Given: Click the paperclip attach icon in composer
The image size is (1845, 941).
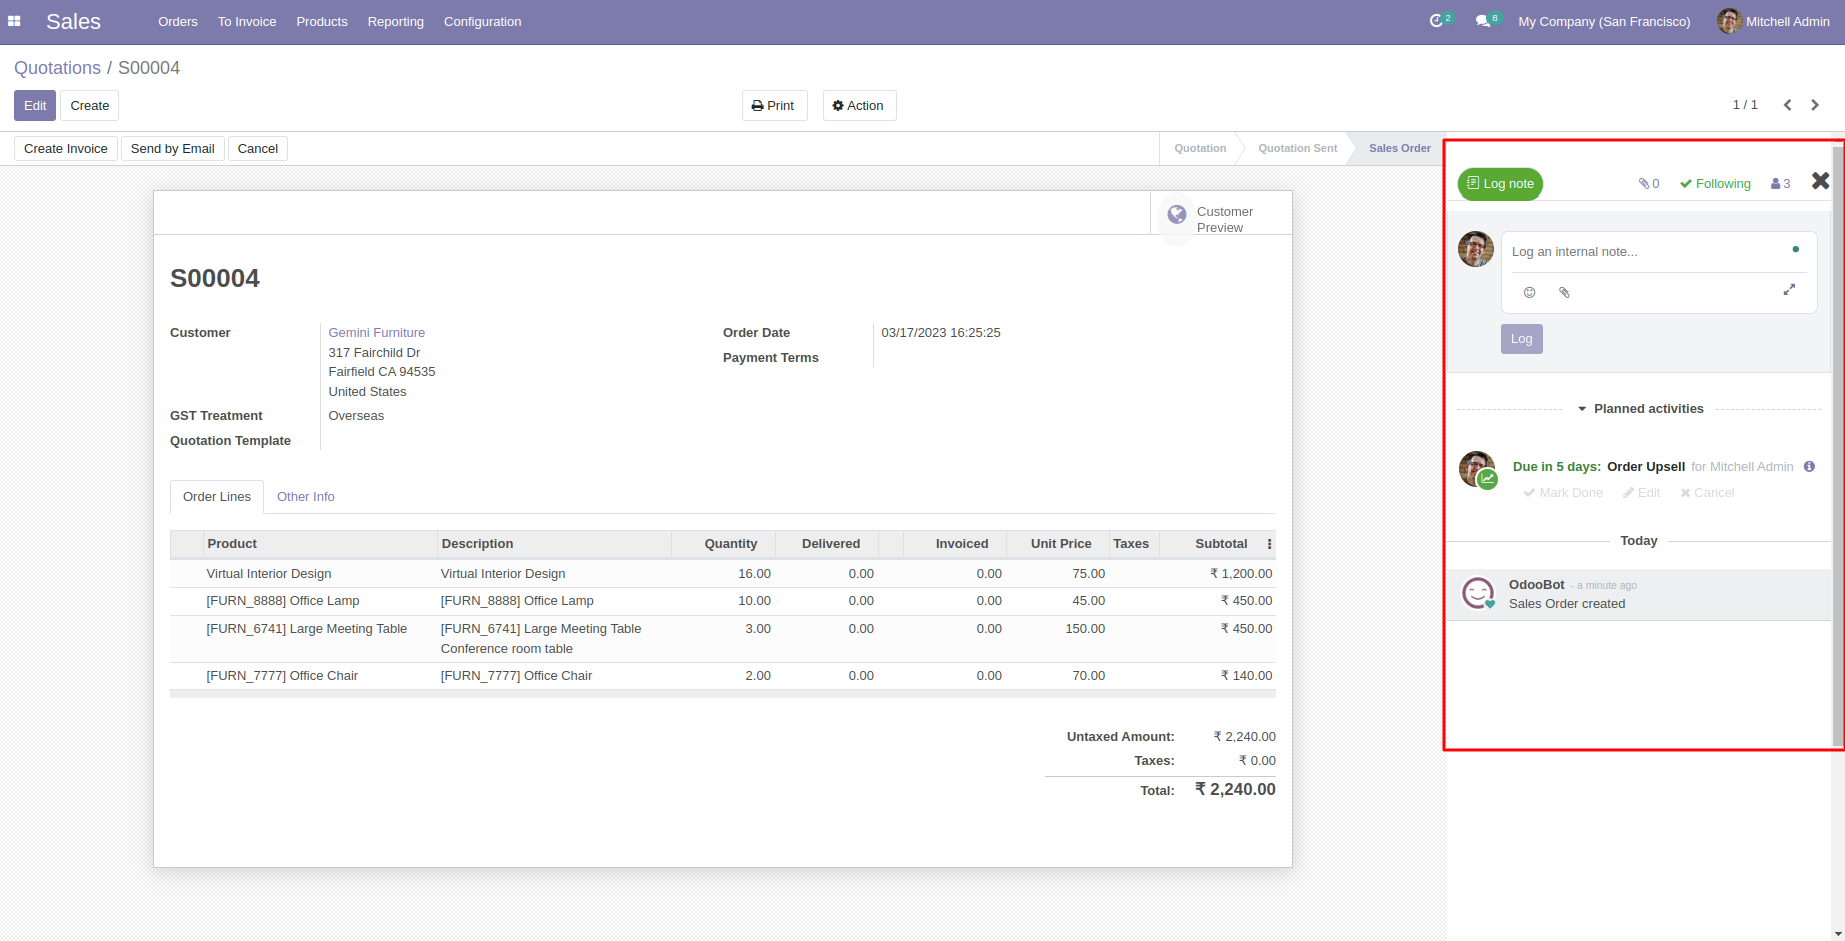Looking at the screenshot, I should coord(1564,292).
